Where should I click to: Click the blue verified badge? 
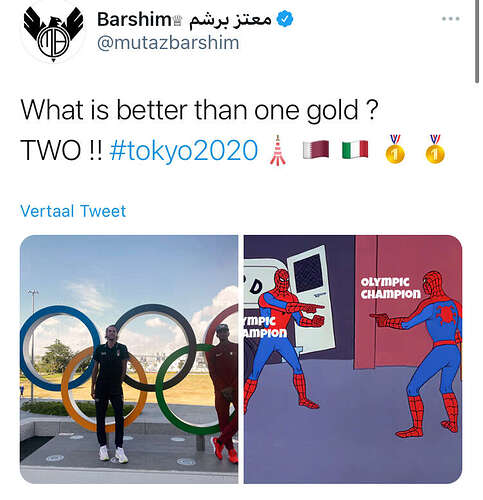(x=285, y=19)
